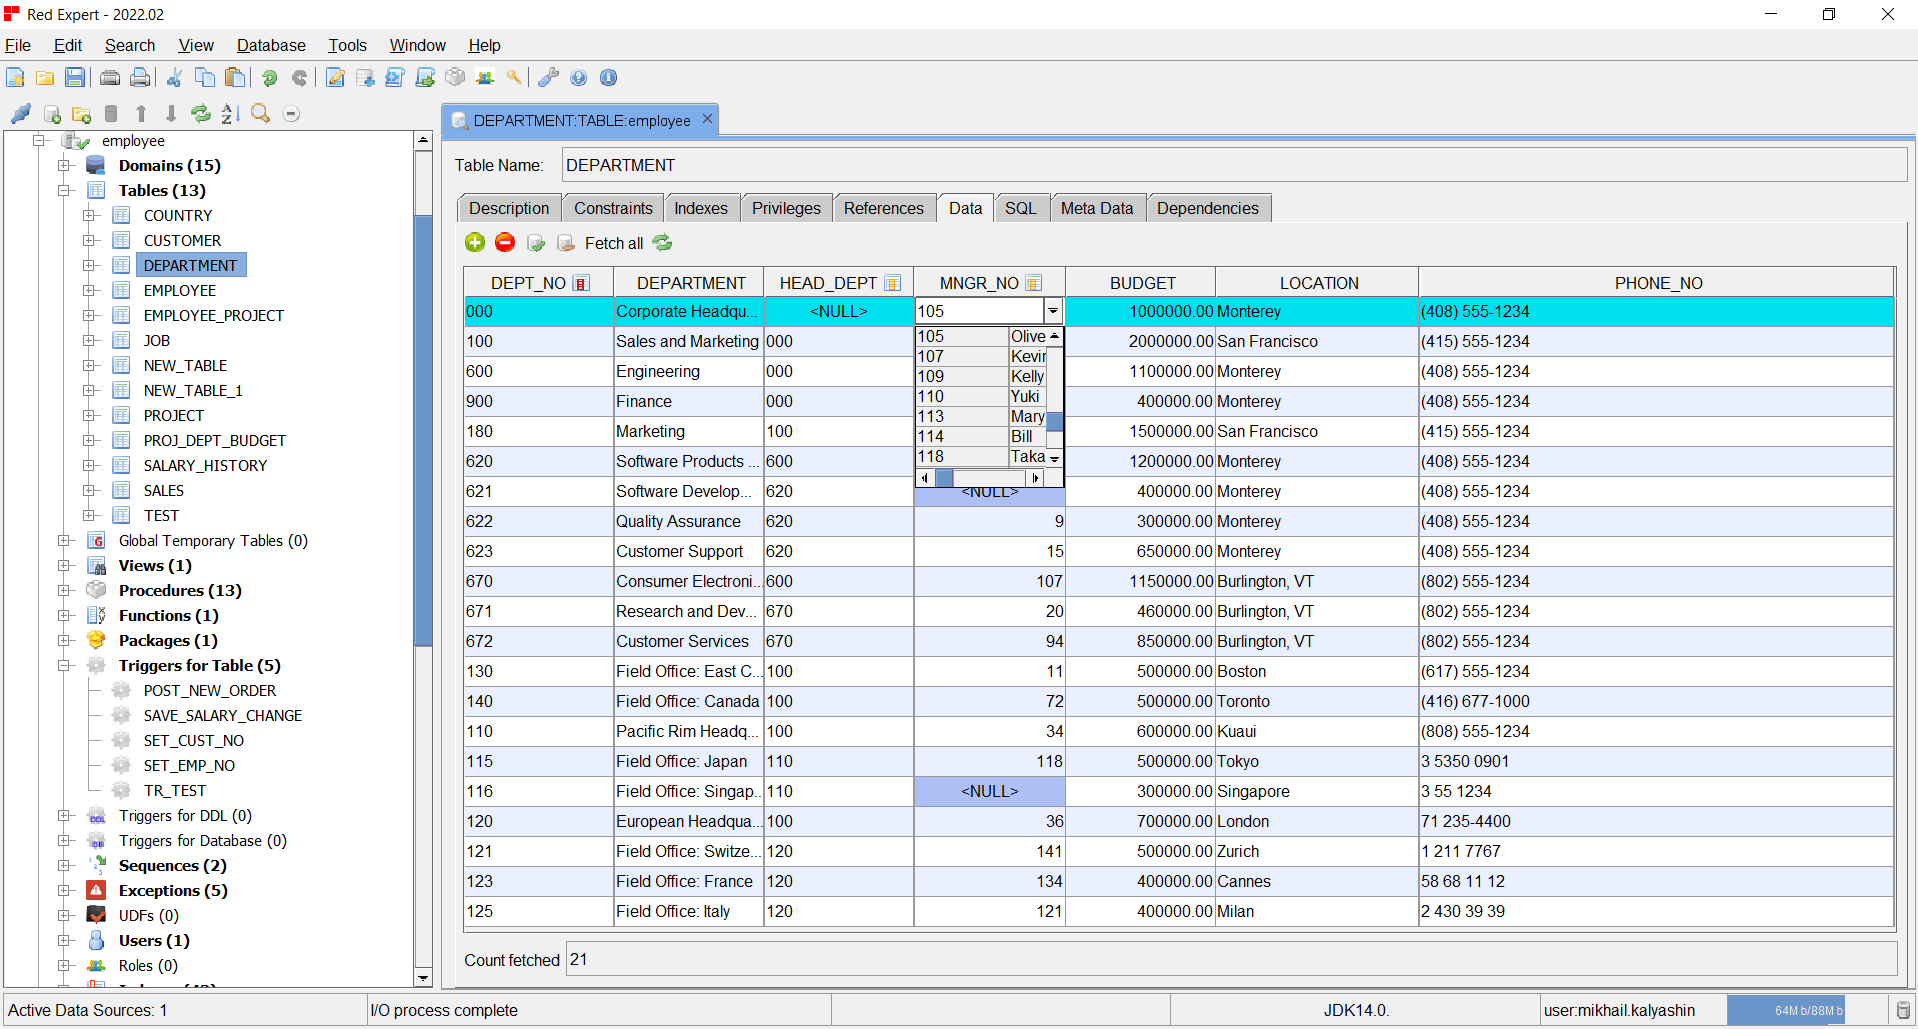The height and width of the screenshot is (1029, 1918).
Task: Add a new row with green plus
Action: point(475,243)
